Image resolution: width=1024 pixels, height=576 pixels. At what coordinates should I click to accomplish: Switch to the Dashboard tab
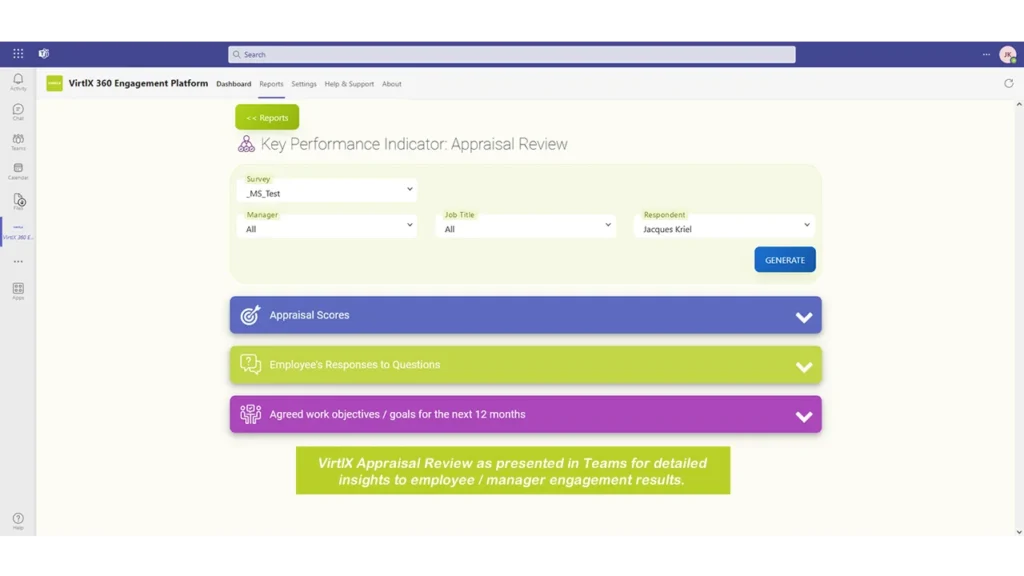pos(233,84)
